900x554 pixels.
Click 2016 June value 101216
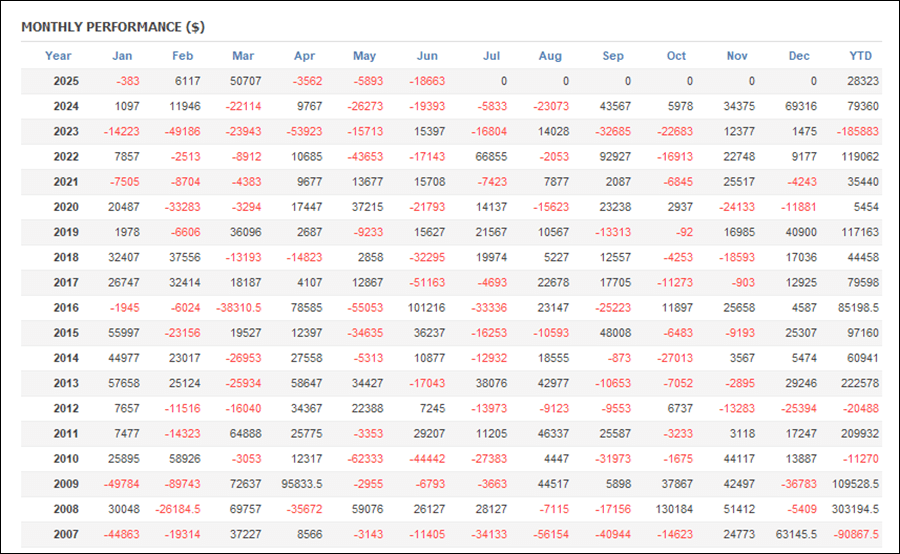click(x=426, y=308)
